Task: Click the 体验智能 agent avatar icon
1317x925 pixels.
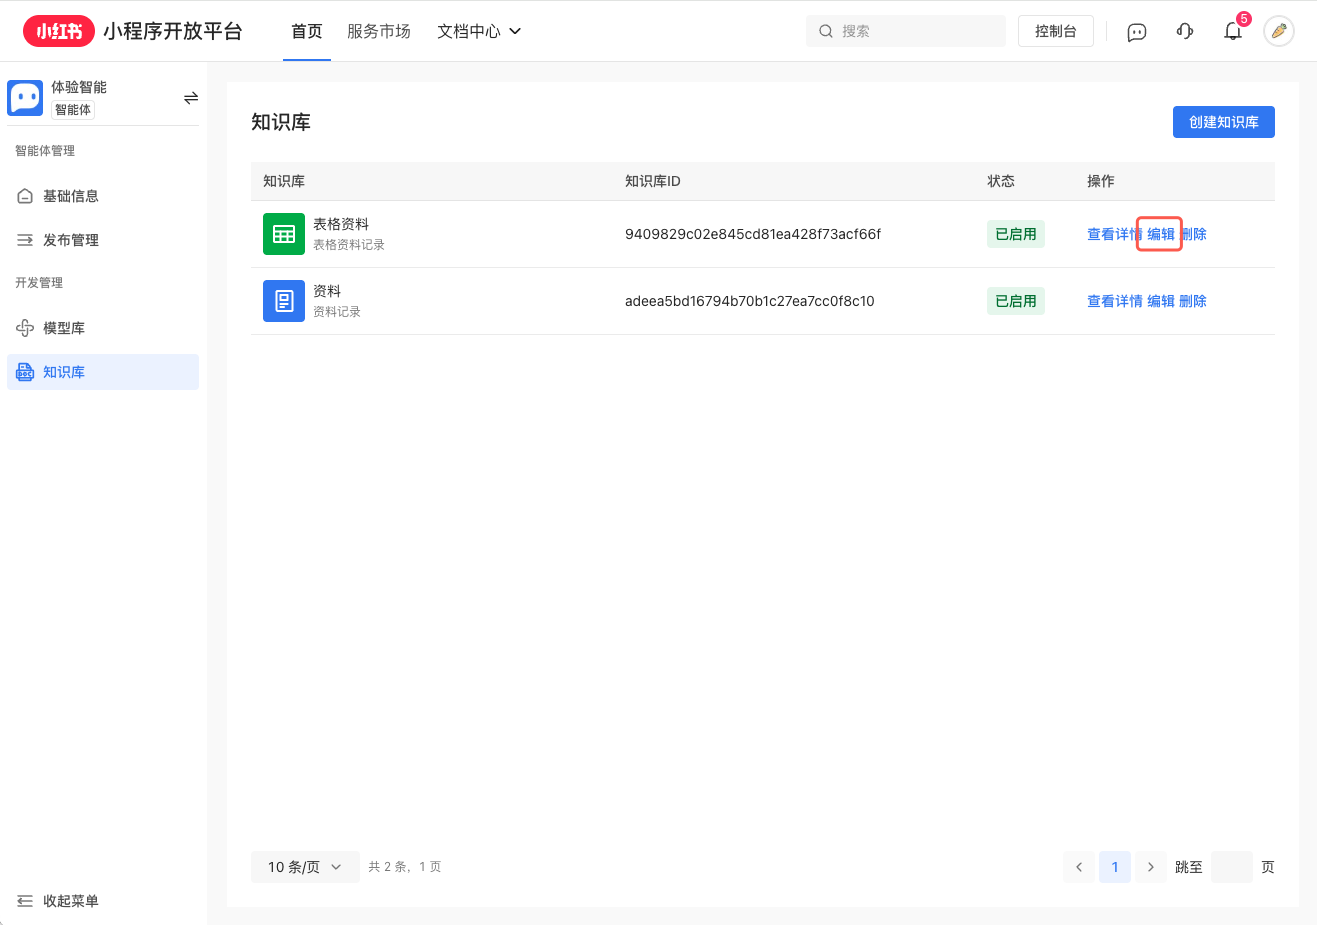Action: click(25, 97)
